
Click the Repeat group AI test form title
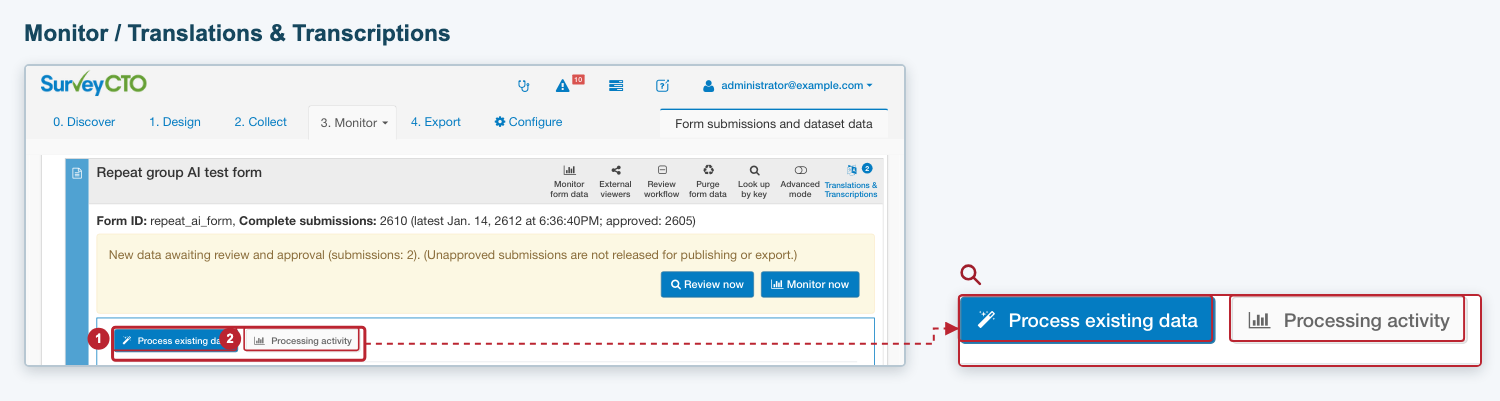pos(179,172)
